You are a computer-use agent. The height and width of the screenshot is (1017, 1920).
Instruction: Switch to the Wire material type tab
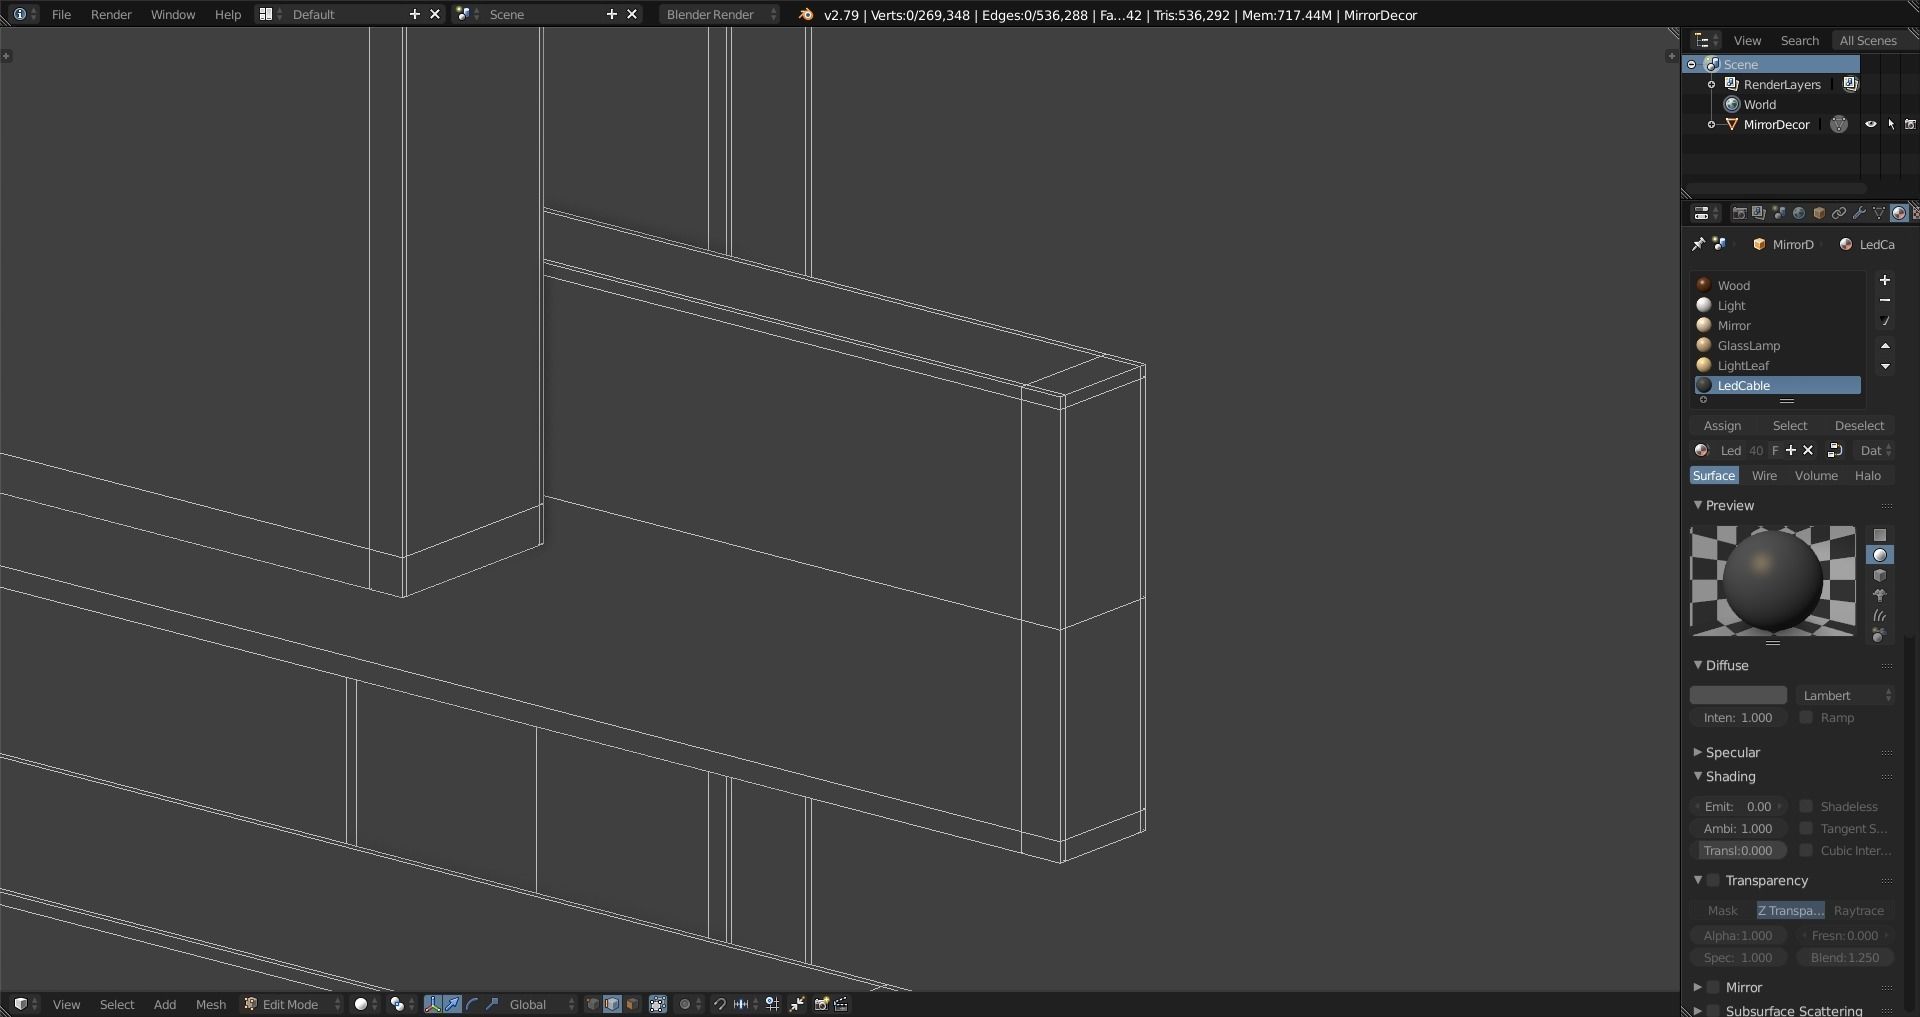(x=1764, y=475)
